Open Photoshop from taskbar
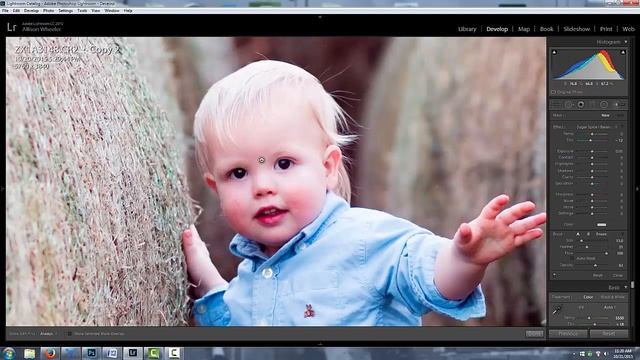The width and height of the screenshot is (640, 360). tap(91, 353)
